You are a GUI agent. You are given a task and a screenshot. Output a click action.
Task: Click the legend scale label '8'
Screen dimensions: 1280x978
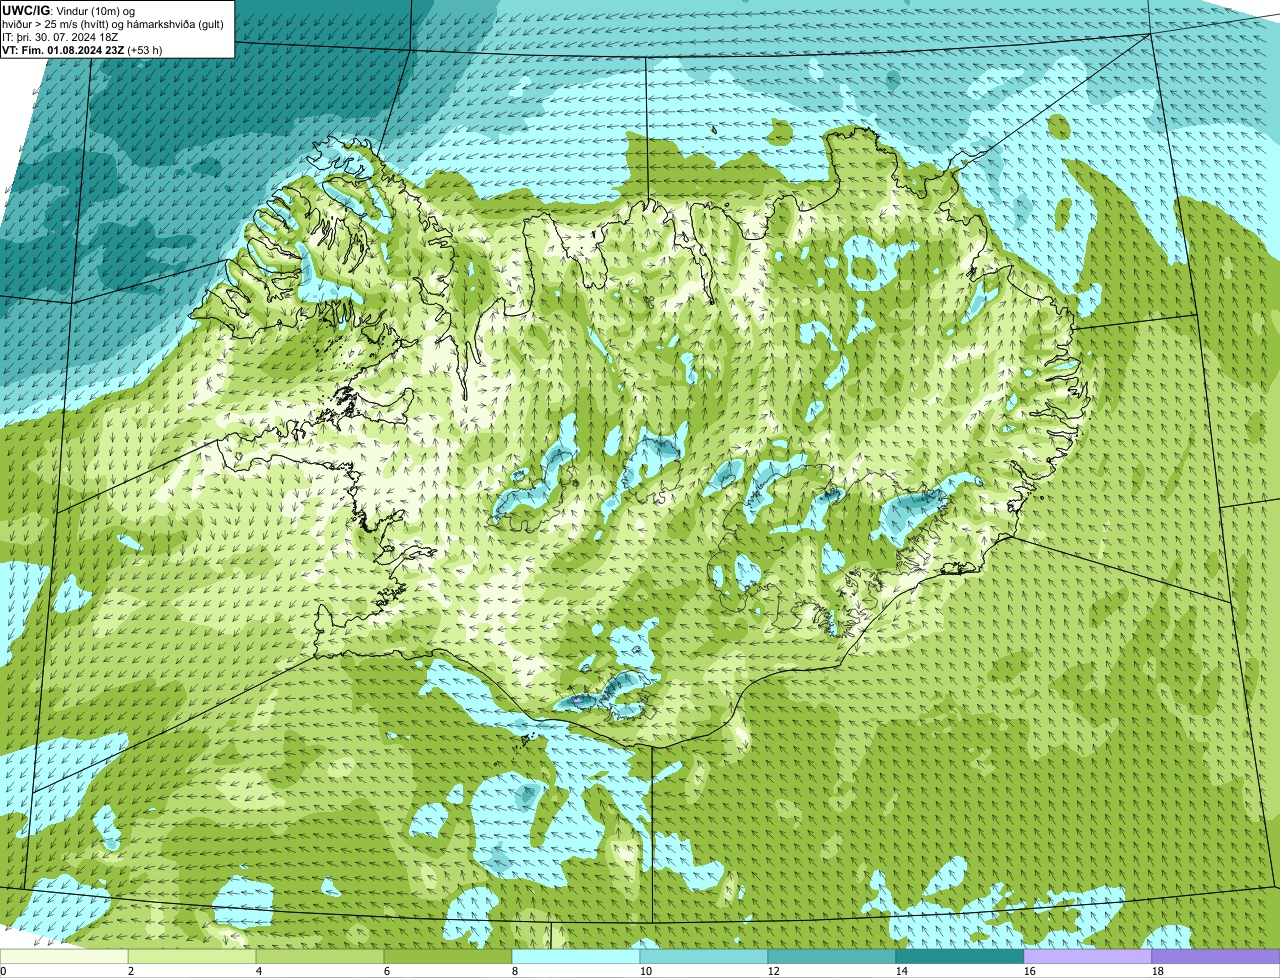click(515, 971)
